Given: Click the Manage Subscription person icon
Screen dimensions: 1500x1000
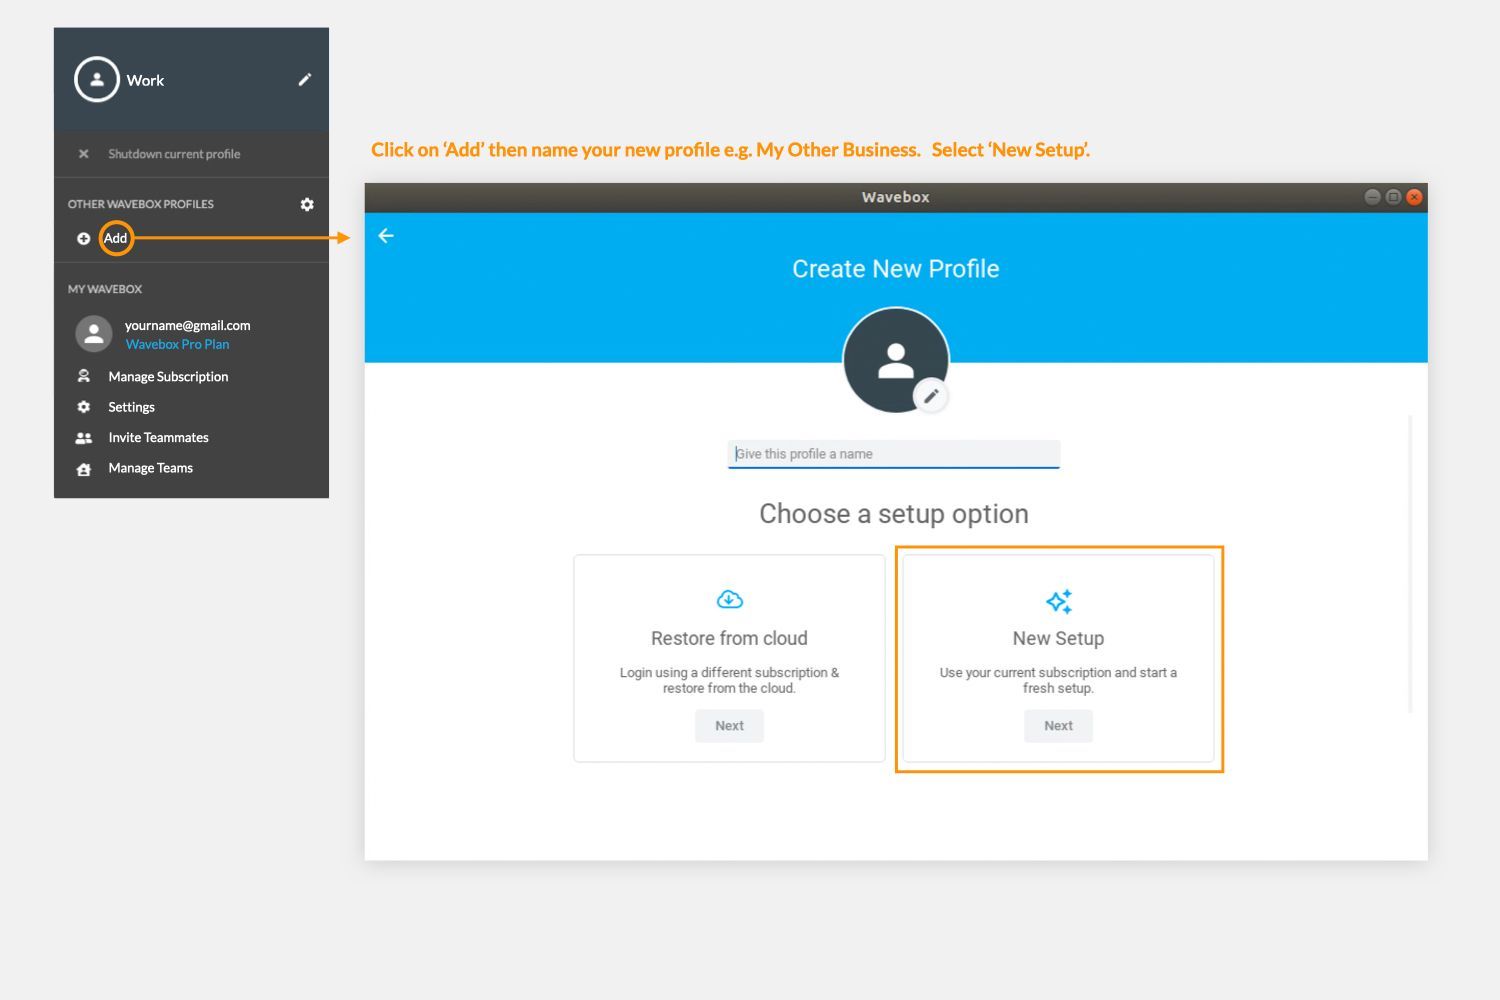Looking at the screenshot, I should tap(84, 377).
